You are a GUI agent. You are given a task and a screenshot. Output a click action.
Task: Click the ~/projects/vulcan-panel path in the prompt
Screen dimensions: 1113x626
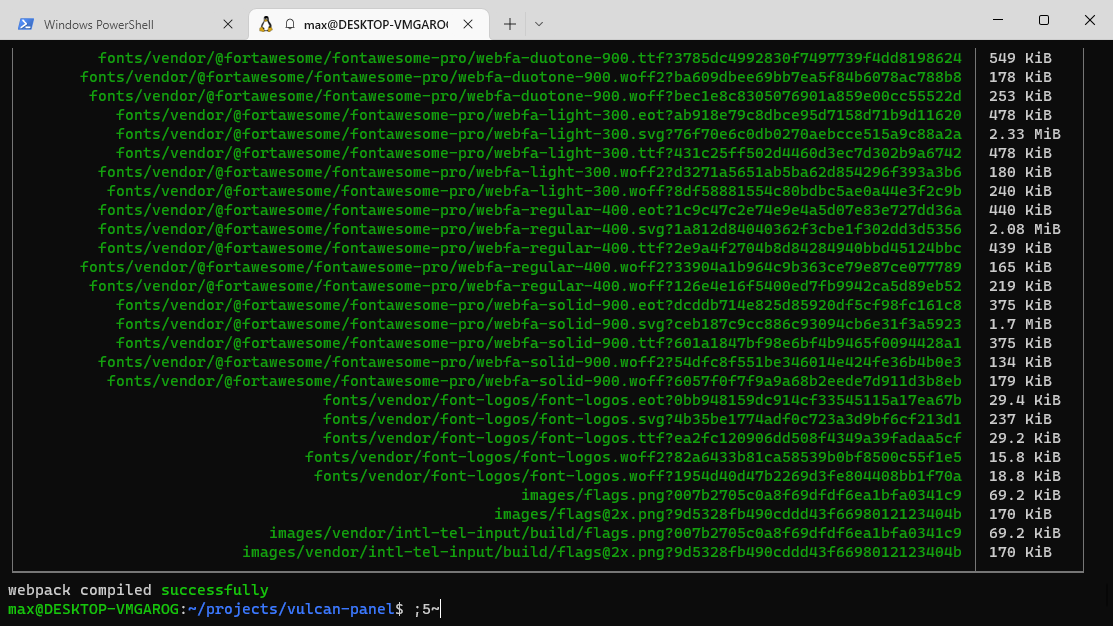pos(291,609)
